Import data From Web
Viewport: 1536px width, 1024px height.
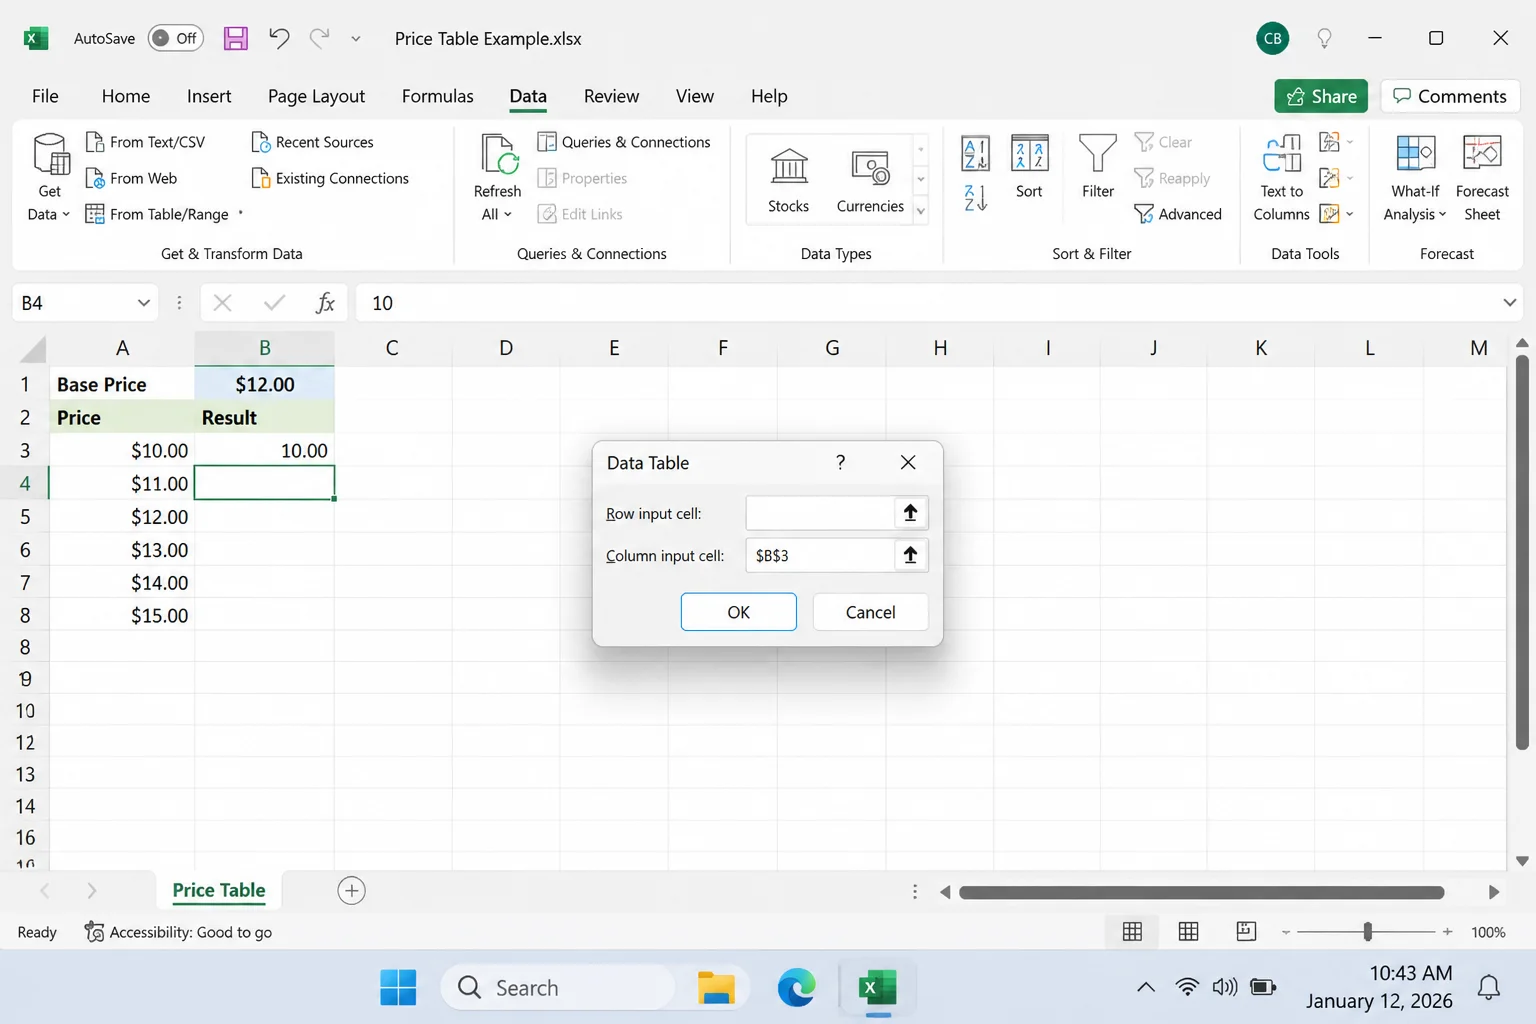point(131,178)
